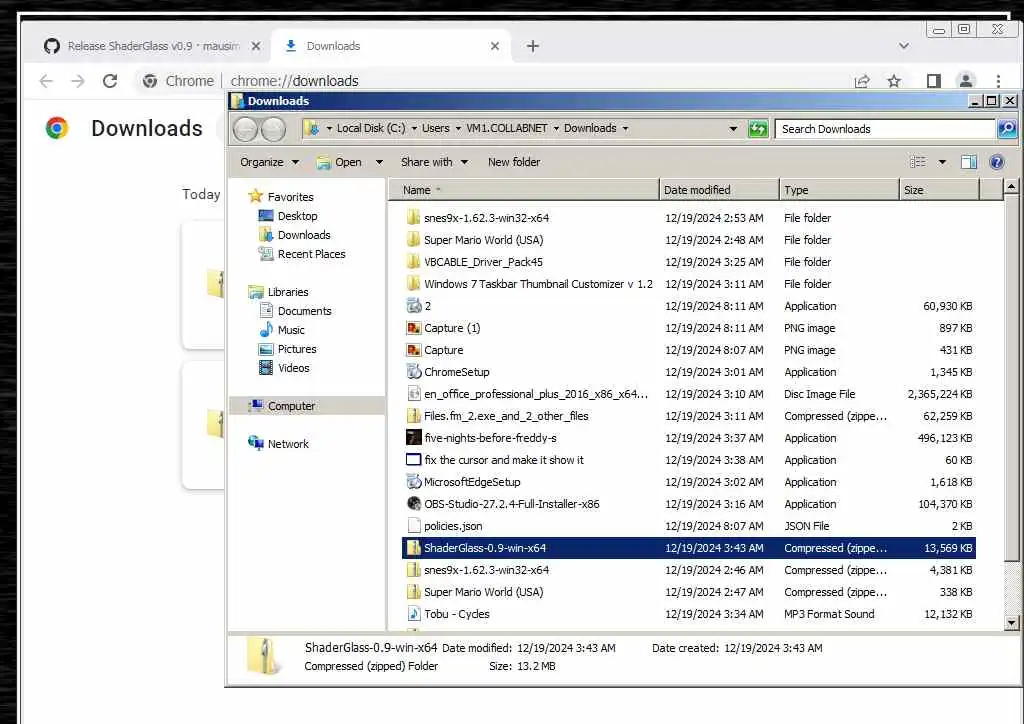Sort by the Size column header

[940, 190]
